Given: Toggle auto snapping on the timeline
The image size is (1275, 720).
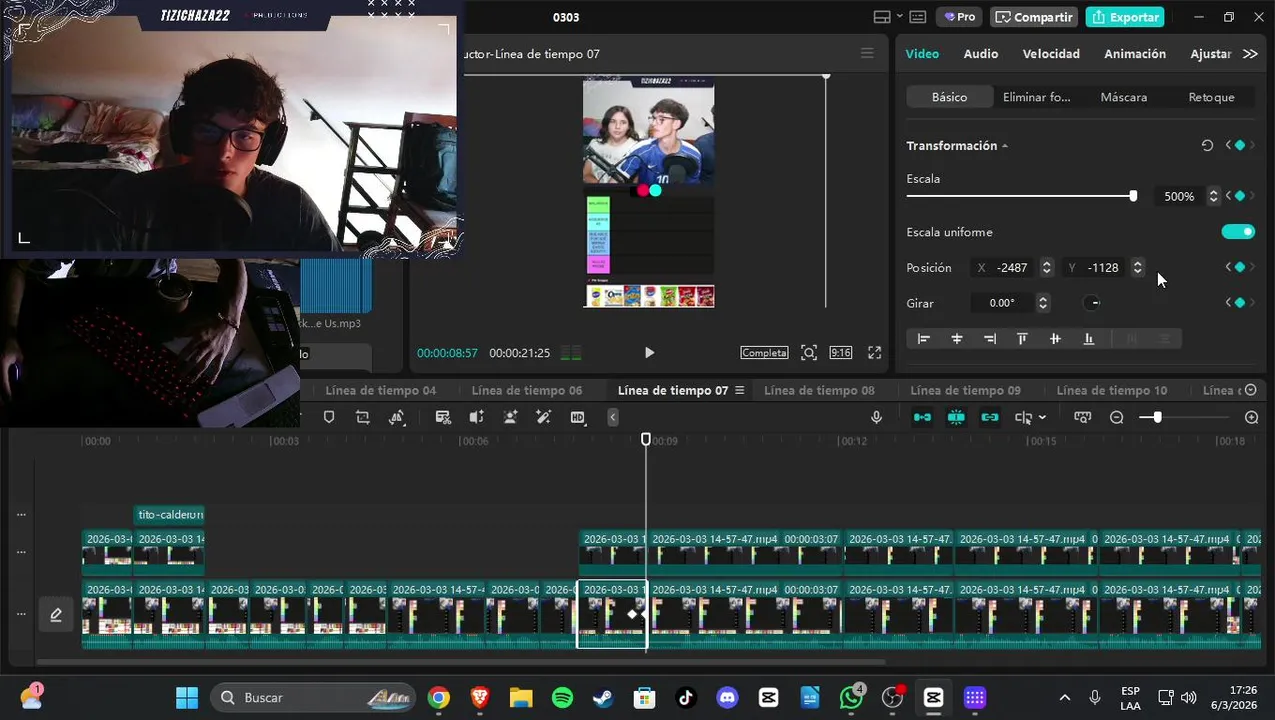Looking at the screenshot, I should coord(956,417).
